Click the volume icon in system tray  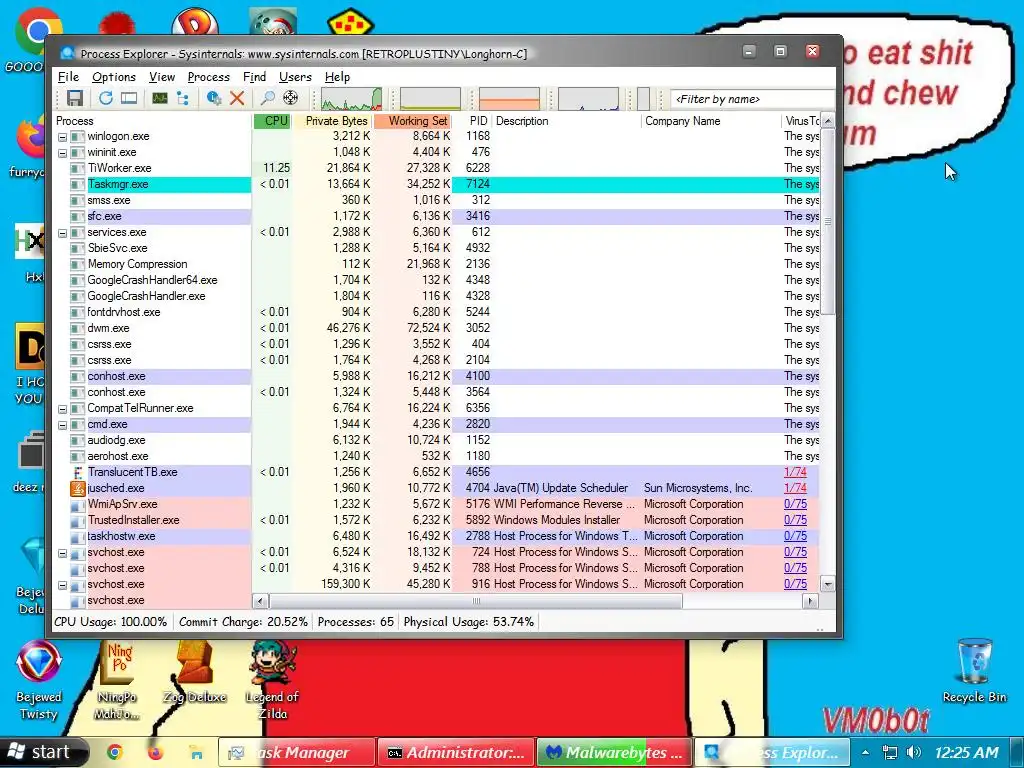click(x=914, y=752)
